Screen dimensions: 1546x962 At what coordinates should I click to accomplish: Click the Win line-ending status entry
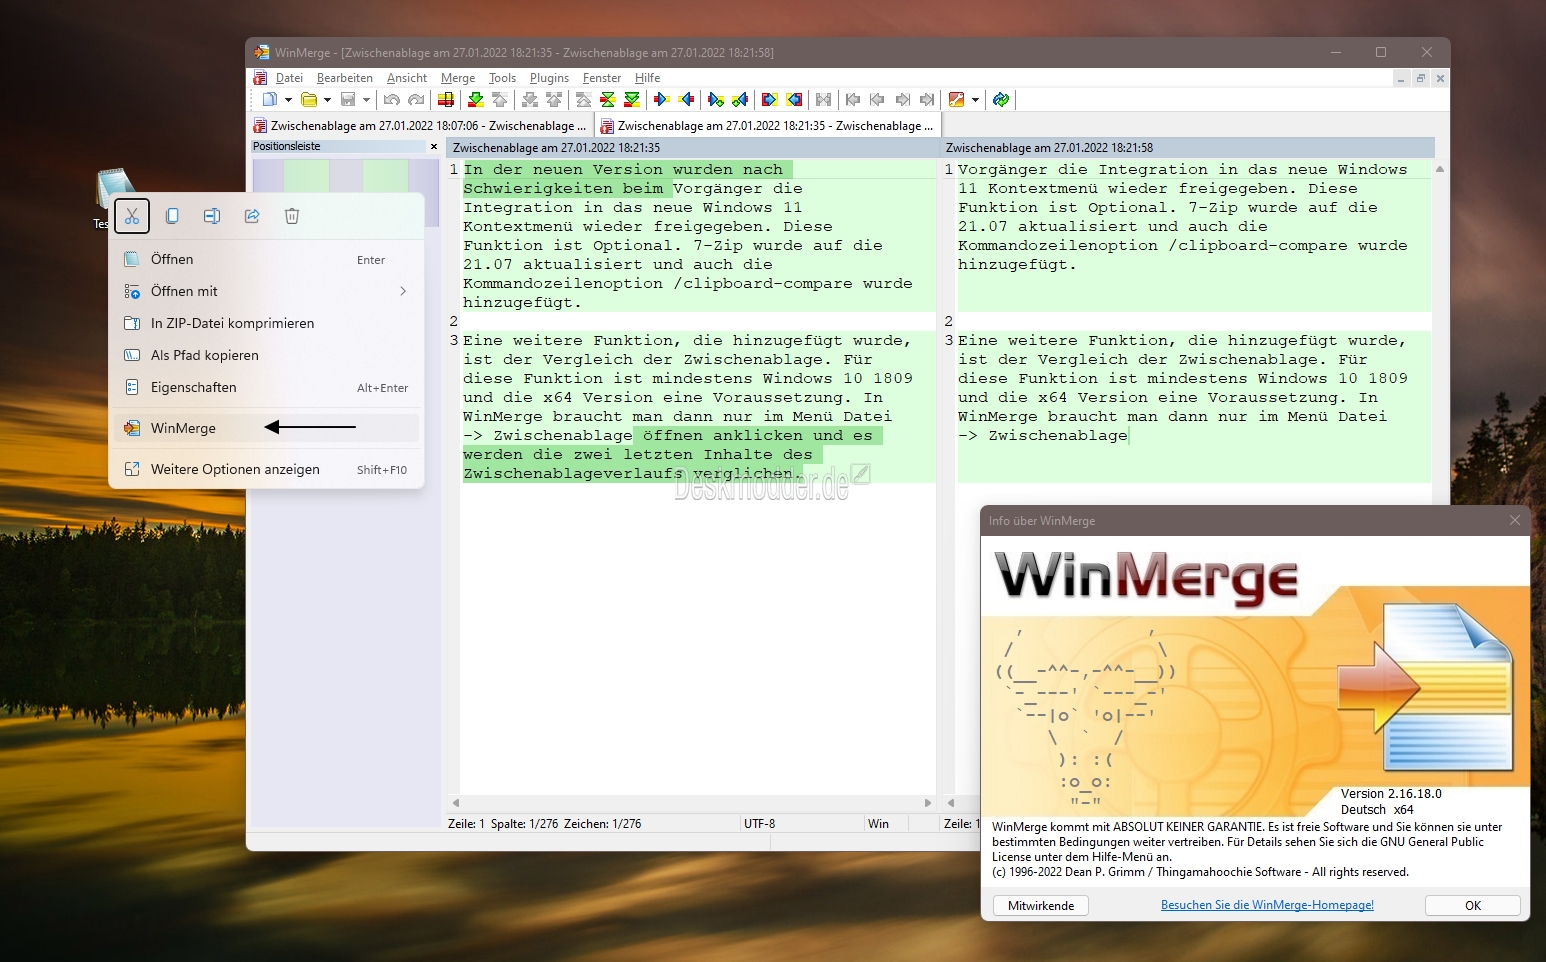coord(878,824)
